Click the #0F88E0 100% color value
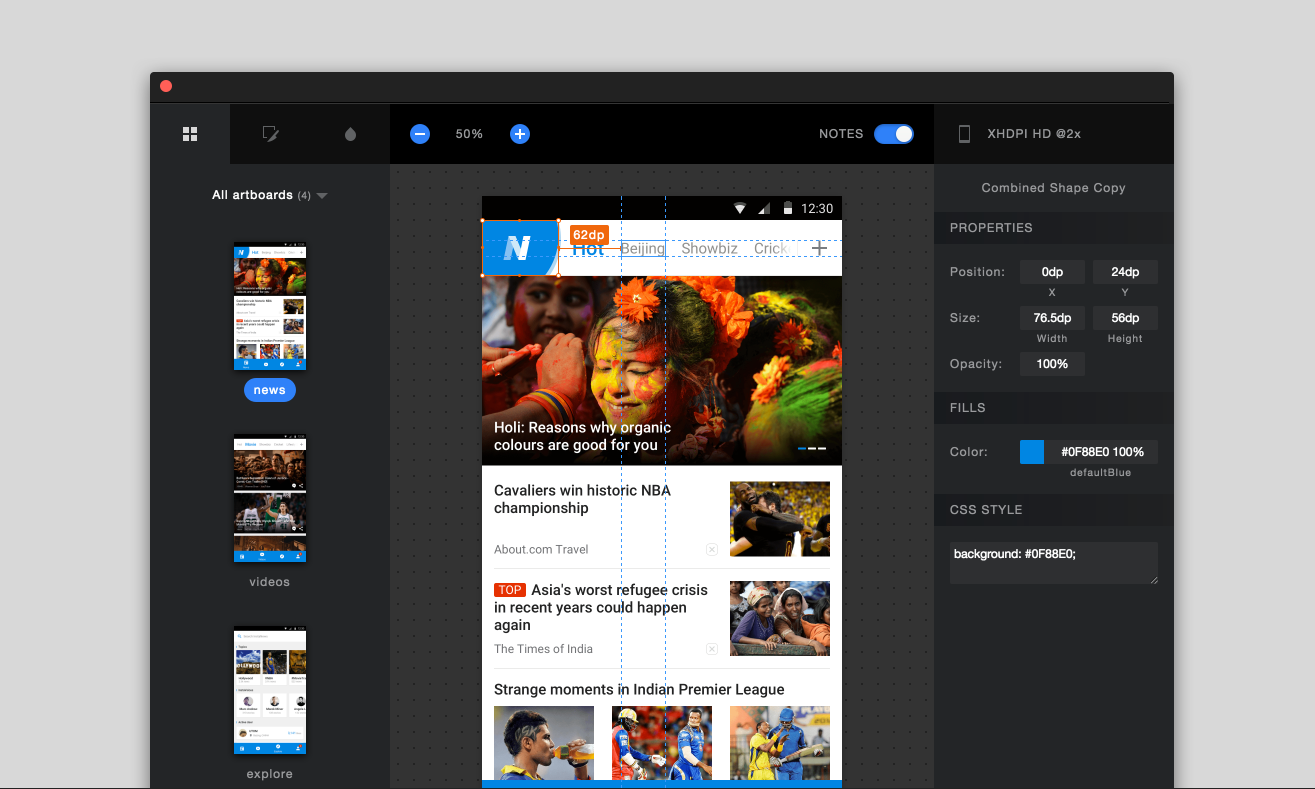This screenshot has width=1315, height=789. [x=1102, y=452]
